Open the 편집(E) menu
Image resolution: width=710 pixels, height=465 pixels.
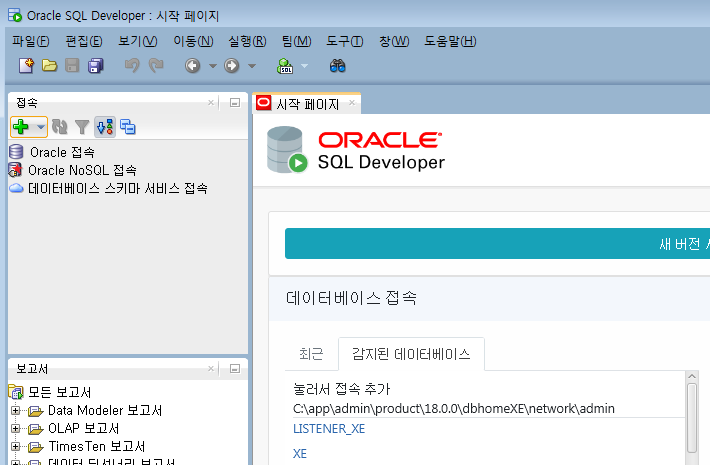(x=84, y=41)
